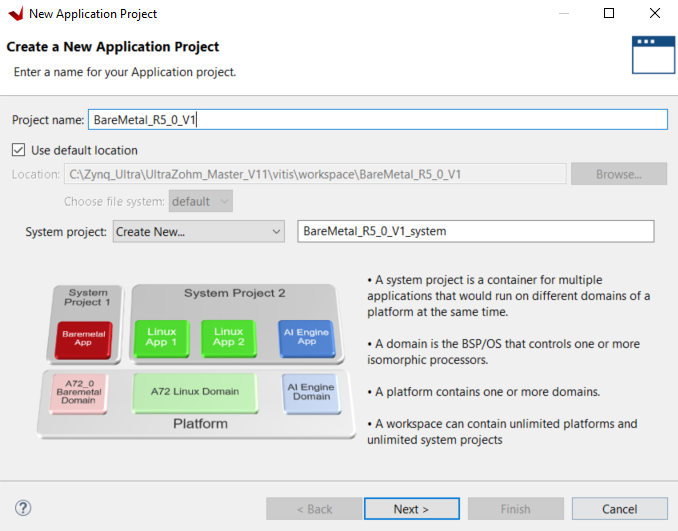This screenshot has height=531, width=678.
Task: Click the red Baremetal App block
Action: pyautogui.click(x=84, y=340)
